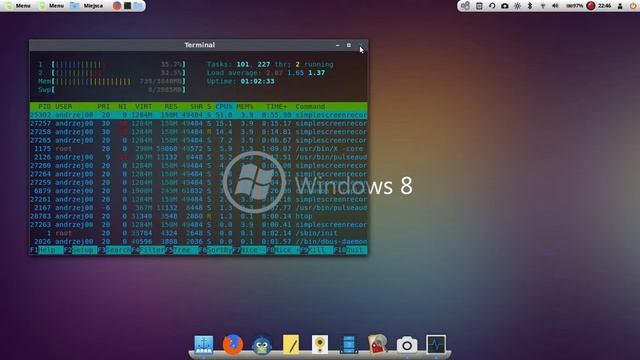Toggle F5 Tree view in htop
The image size is (640, 360).
[x=182, y=250]
